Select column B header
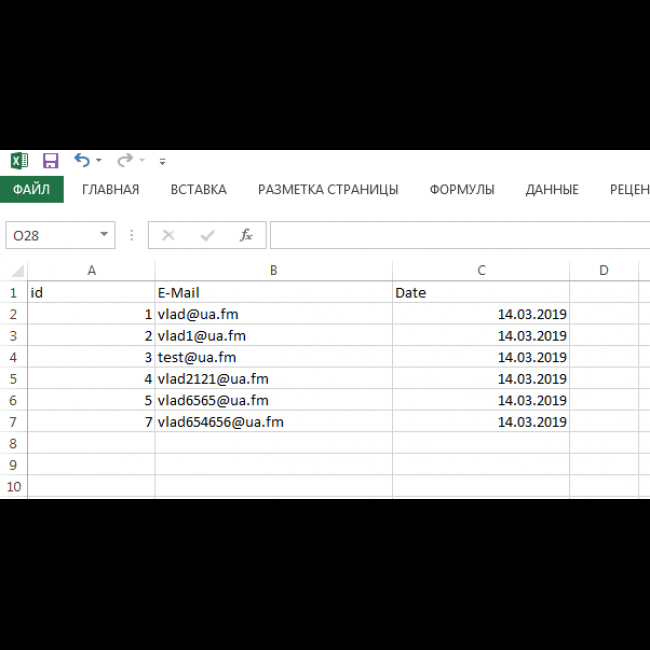This screenshot has height=650, width=650. click(x=273, y=271)
